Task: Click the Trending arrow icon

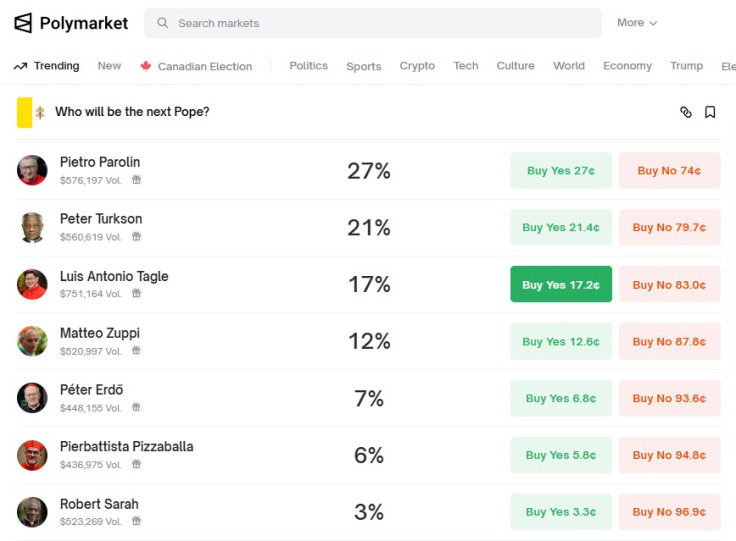Action: click(x=20, y=66)
